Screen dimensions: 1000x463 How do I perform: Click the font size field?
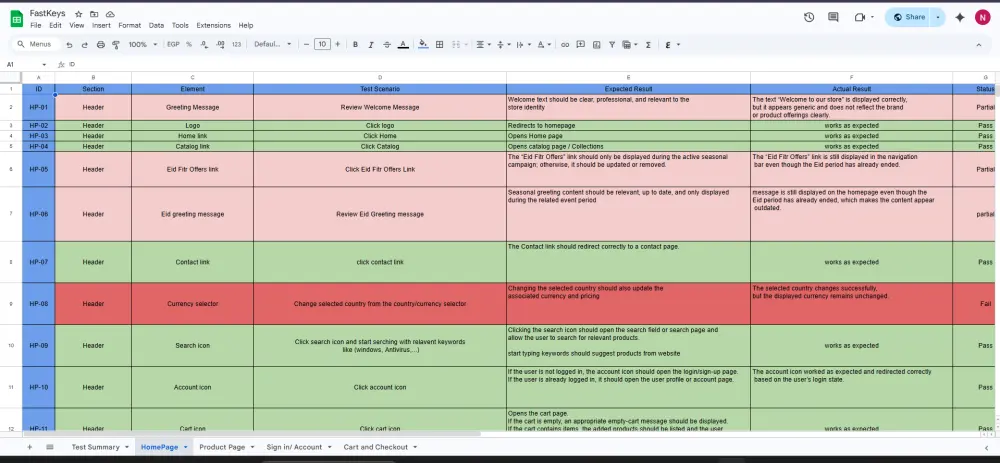click(x=322, y=45)
